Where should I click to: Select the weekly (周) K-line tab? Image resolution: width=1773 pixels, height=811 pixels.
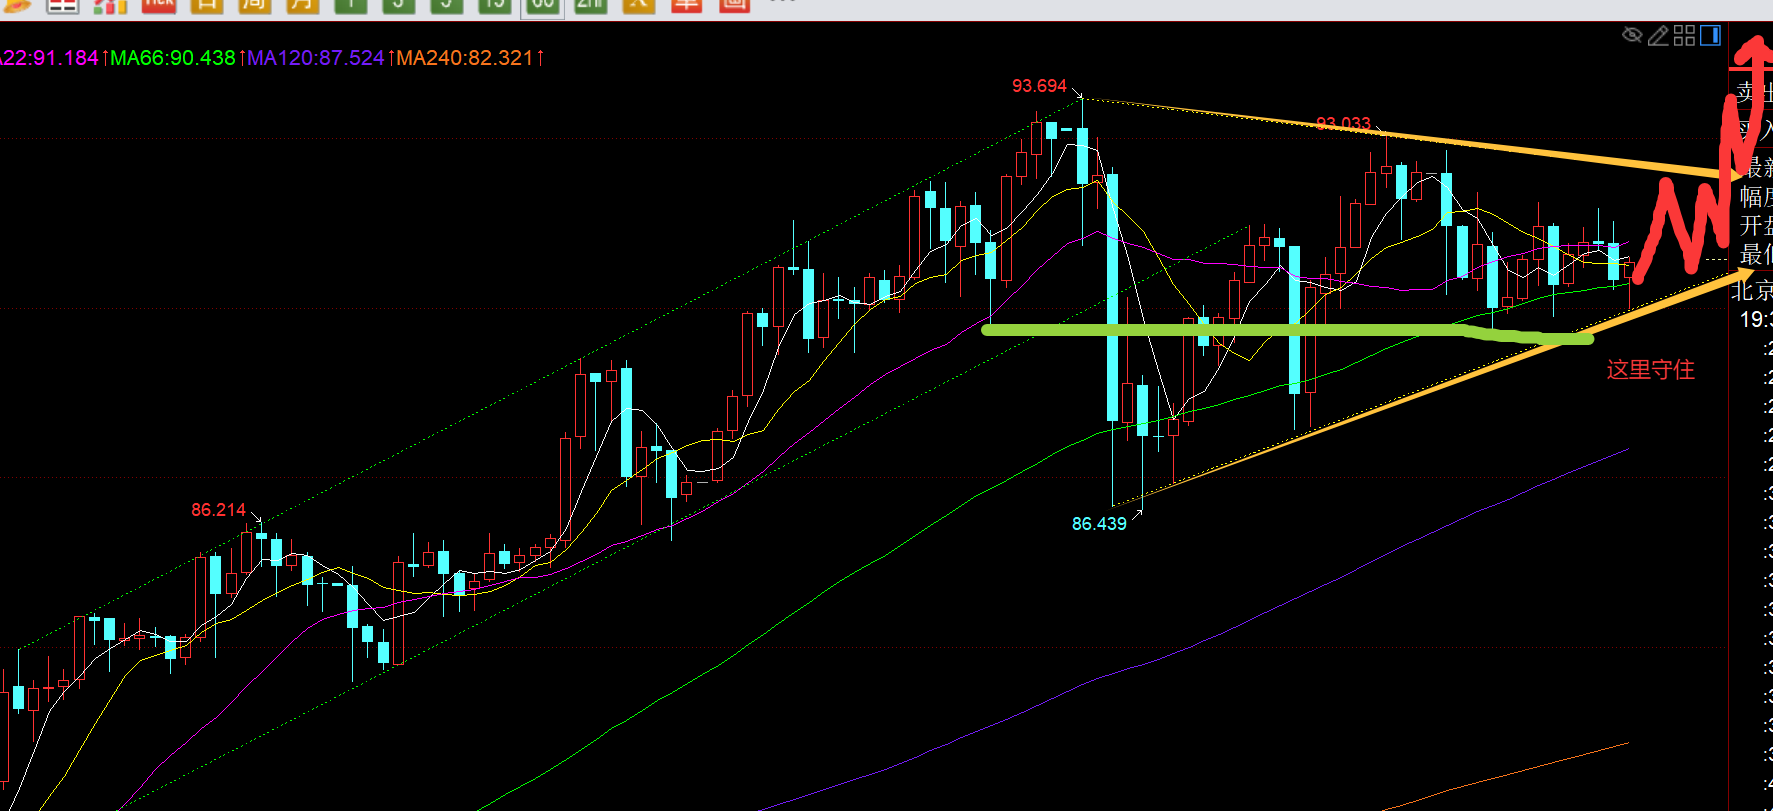[x=254, y=4]
